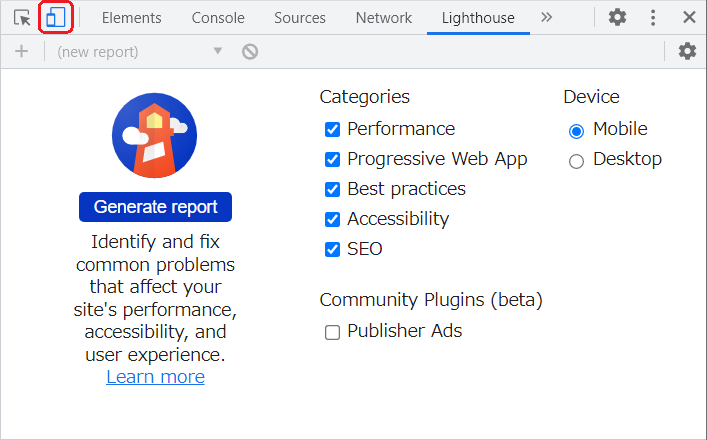Click the Generate report button
This screenshot has height=440, width=707.
[x=155, y=207]
